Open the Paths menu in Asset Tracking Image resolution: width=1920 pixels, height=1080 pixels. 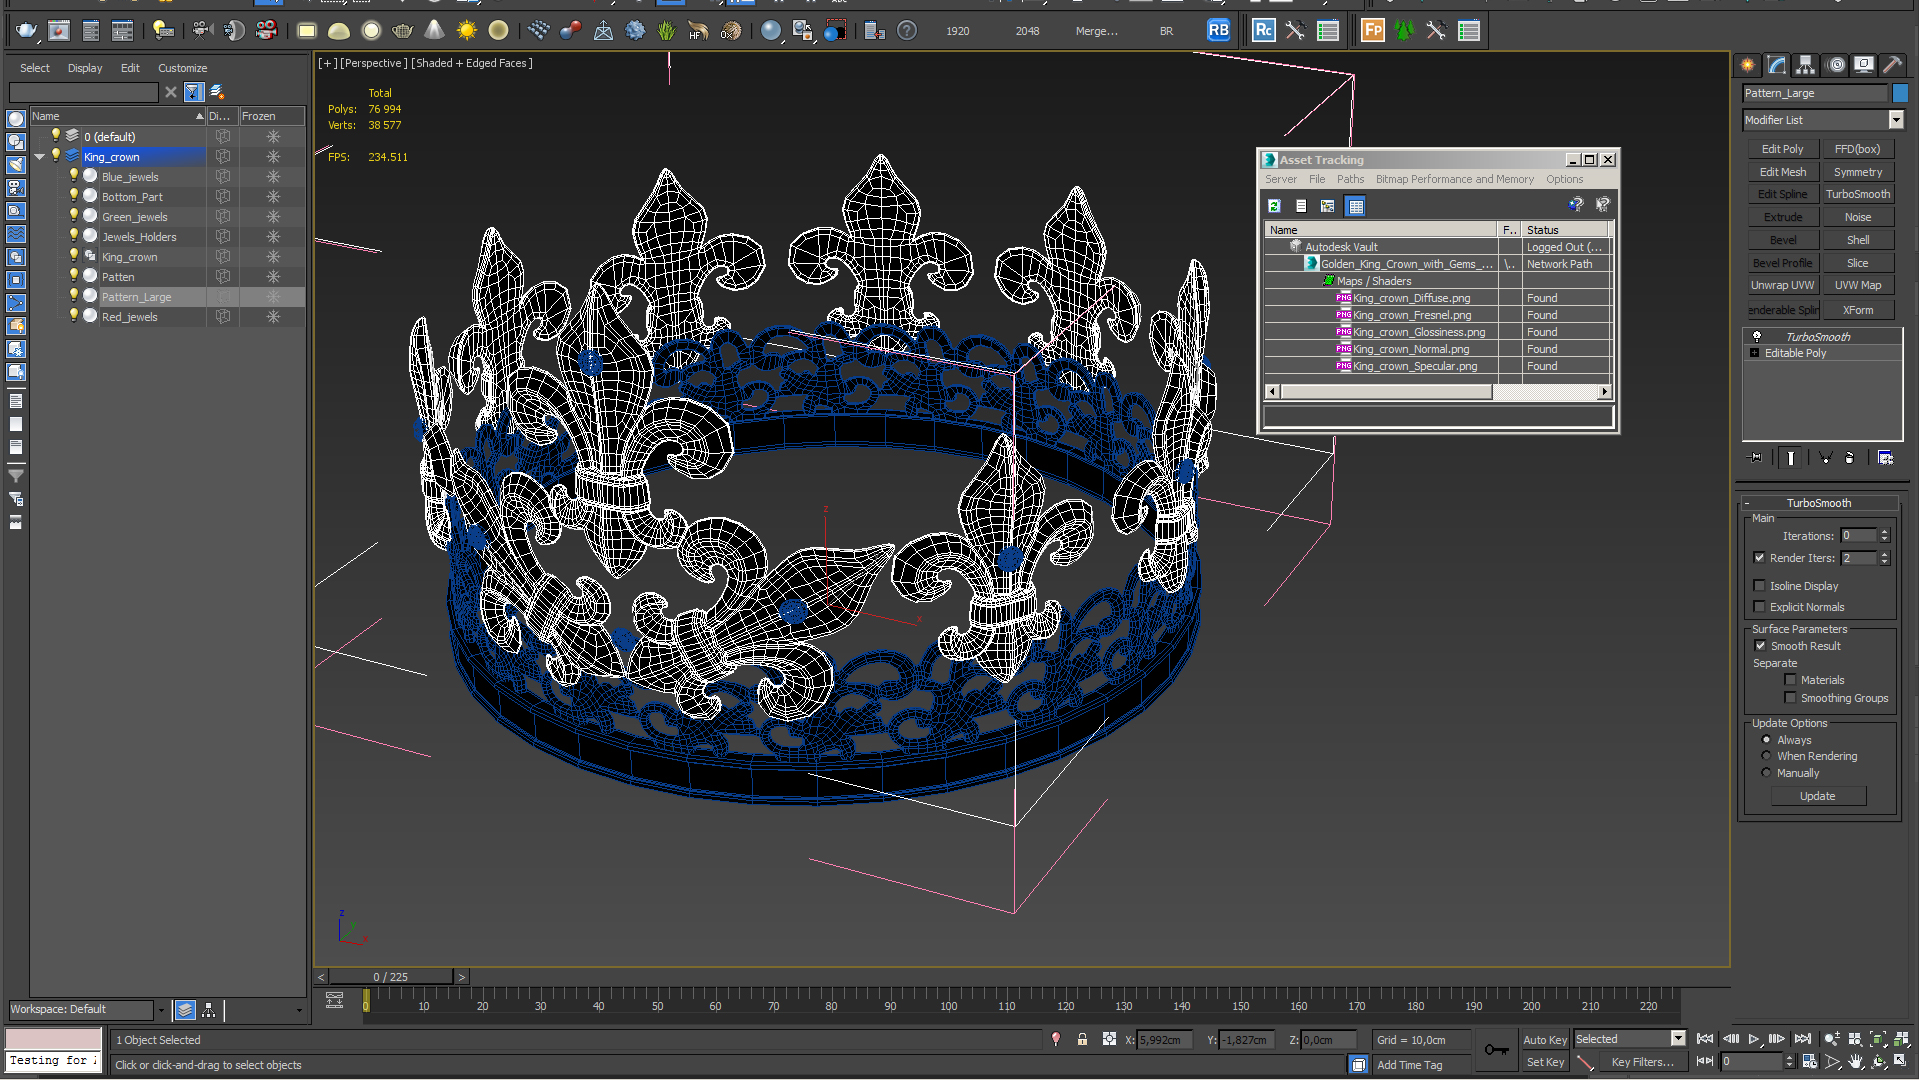click(1350, 179)
